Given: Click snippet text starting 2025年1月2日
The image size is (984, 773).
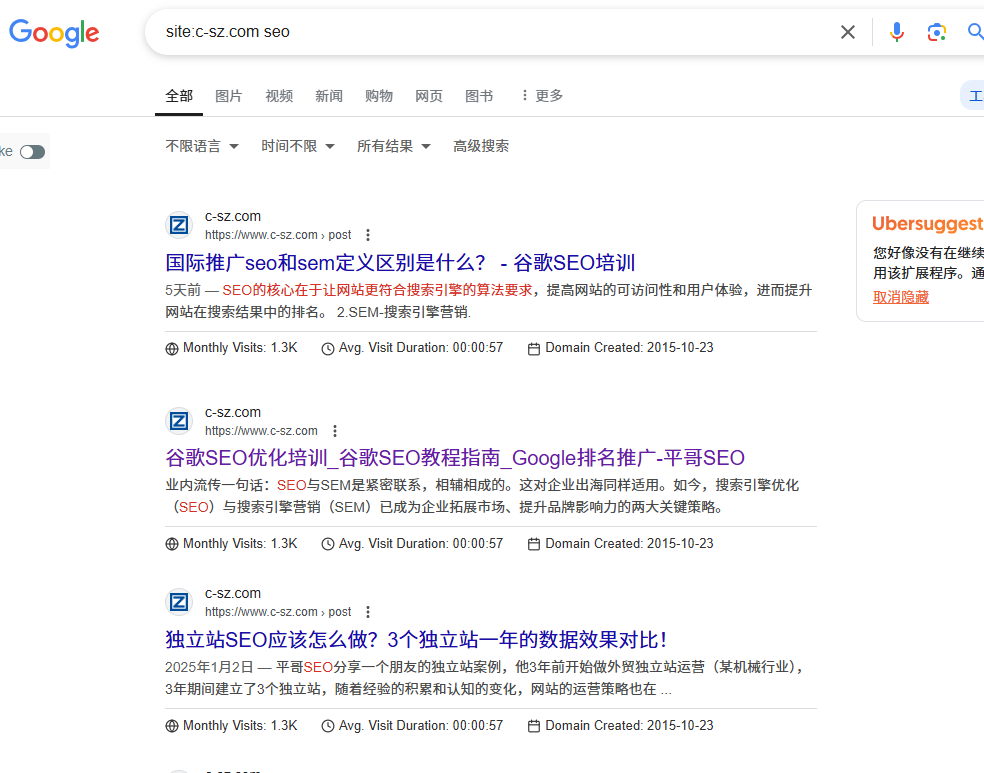Looking at the screenshot, I should 486,678.
